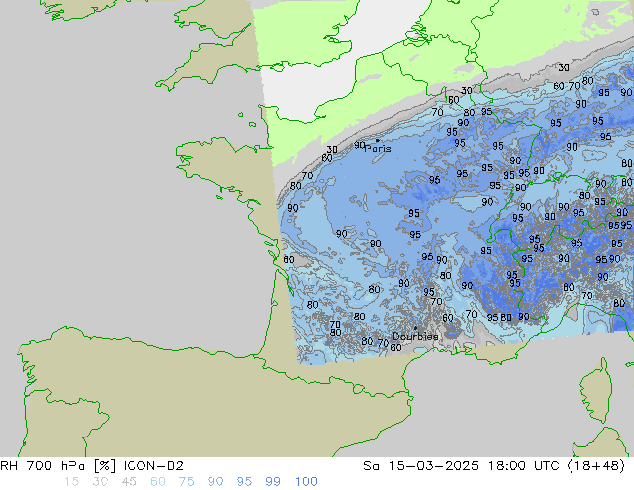Click the legend value 99
This screenshot has width=634, height=490.
click(x=273, y=482)
